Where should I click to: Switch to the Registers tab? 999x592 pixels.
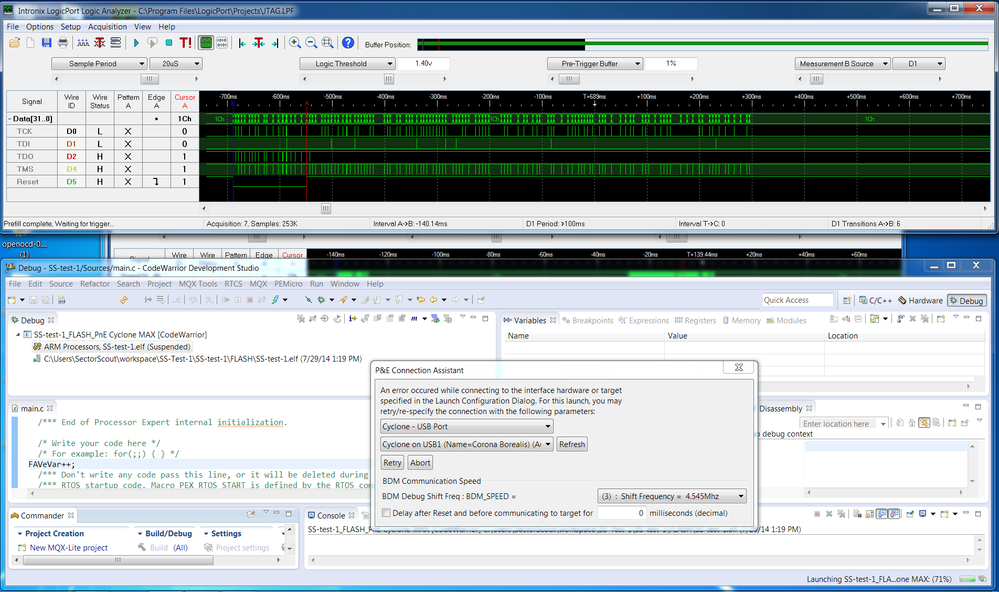tap(695, 321)
